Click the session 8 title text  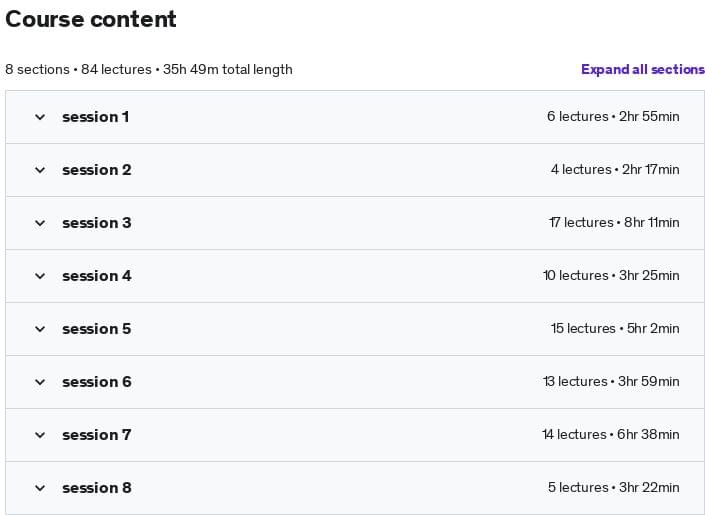pos(97,488)
